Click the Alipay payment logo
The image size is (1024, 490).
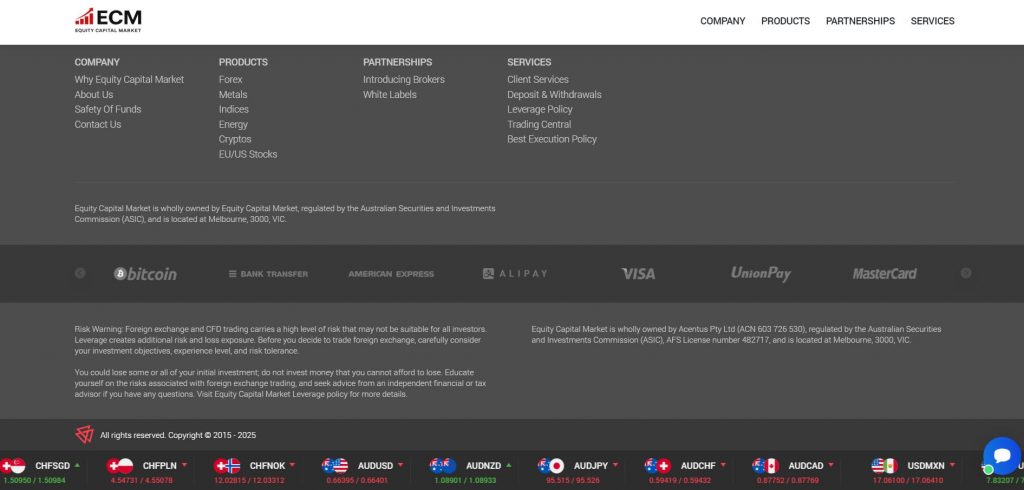point(515,273)
